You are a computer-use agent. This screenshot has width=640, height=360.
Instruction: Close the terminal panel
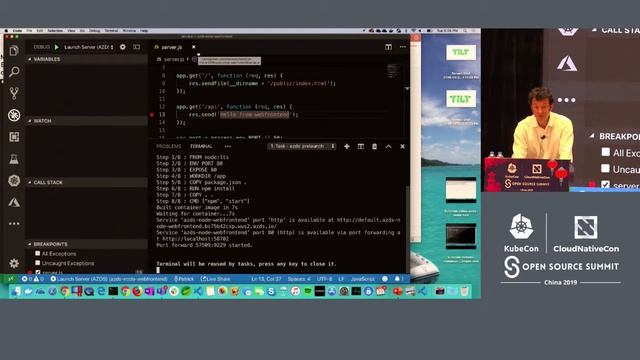(402, 146)
